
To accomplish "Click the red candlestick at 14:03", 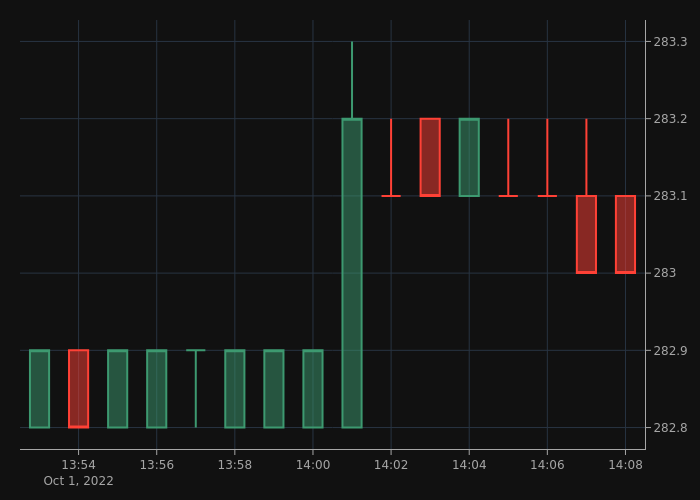I will click(x=430, y=157).
